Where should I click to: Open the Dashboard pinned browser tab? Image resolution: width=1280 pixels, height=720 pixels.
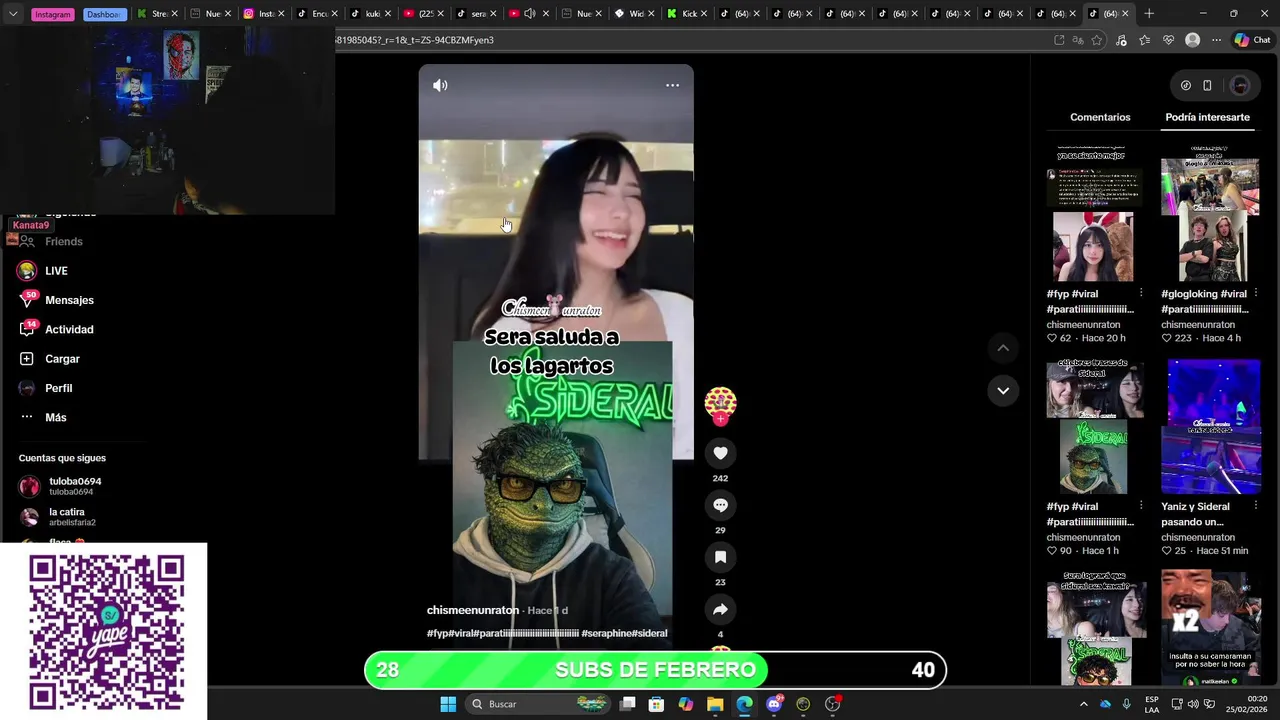pyautogui.click(x=104, y=14)
